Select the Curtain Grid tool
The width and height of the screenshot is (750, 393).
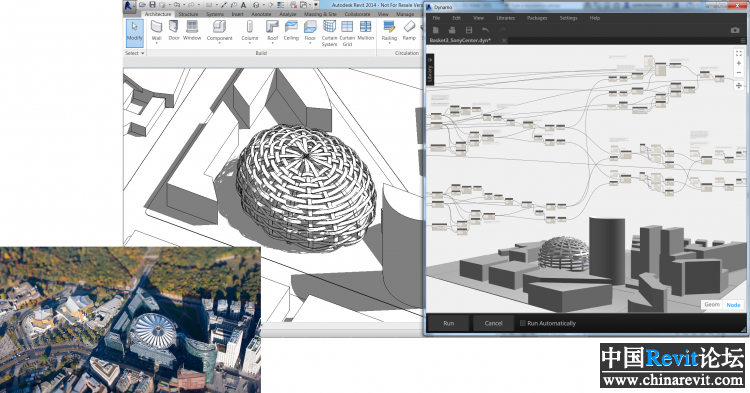click(347, 33)
